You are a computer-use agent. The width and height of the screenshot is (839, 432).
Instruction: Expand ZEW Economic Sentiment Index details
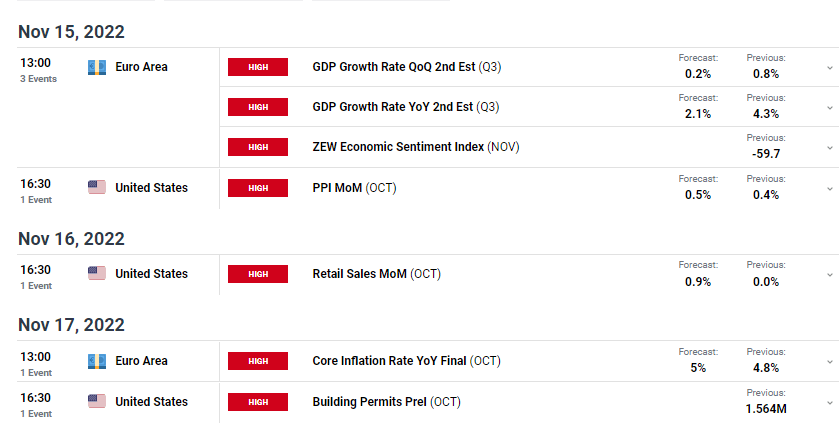830,148
